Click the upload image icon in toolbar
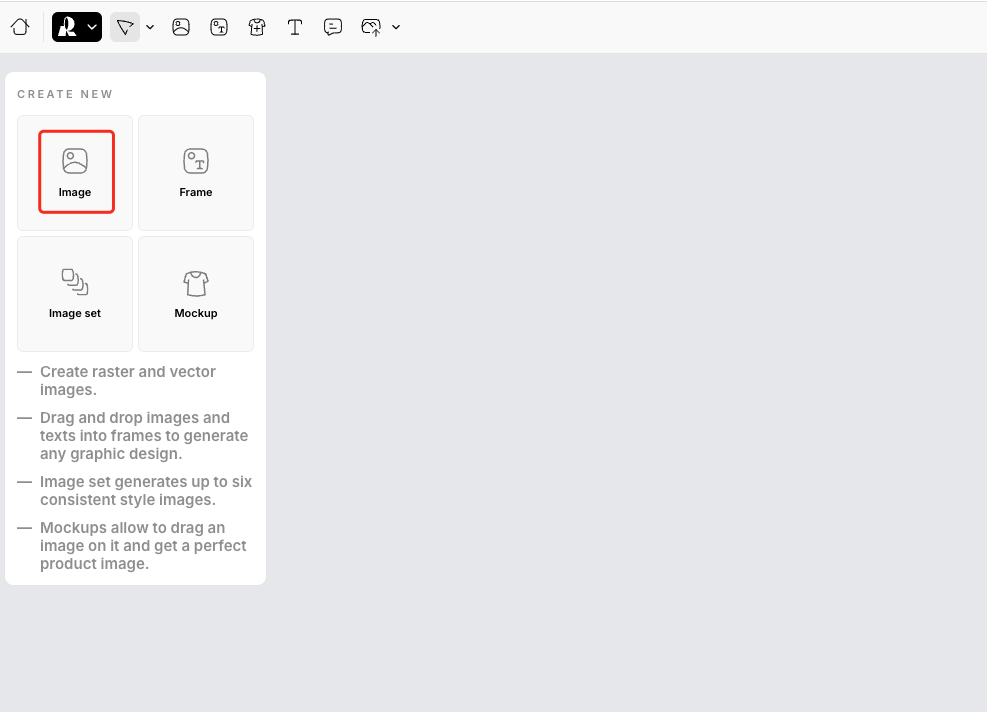987x712 pixels. (371, 27)
